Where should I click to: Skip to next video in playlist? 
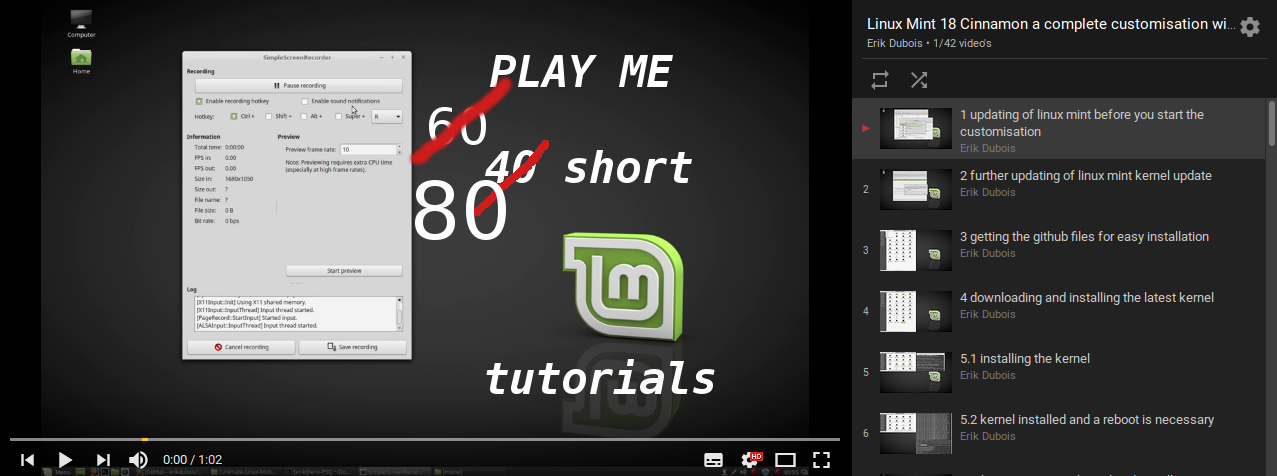(102, 459)
